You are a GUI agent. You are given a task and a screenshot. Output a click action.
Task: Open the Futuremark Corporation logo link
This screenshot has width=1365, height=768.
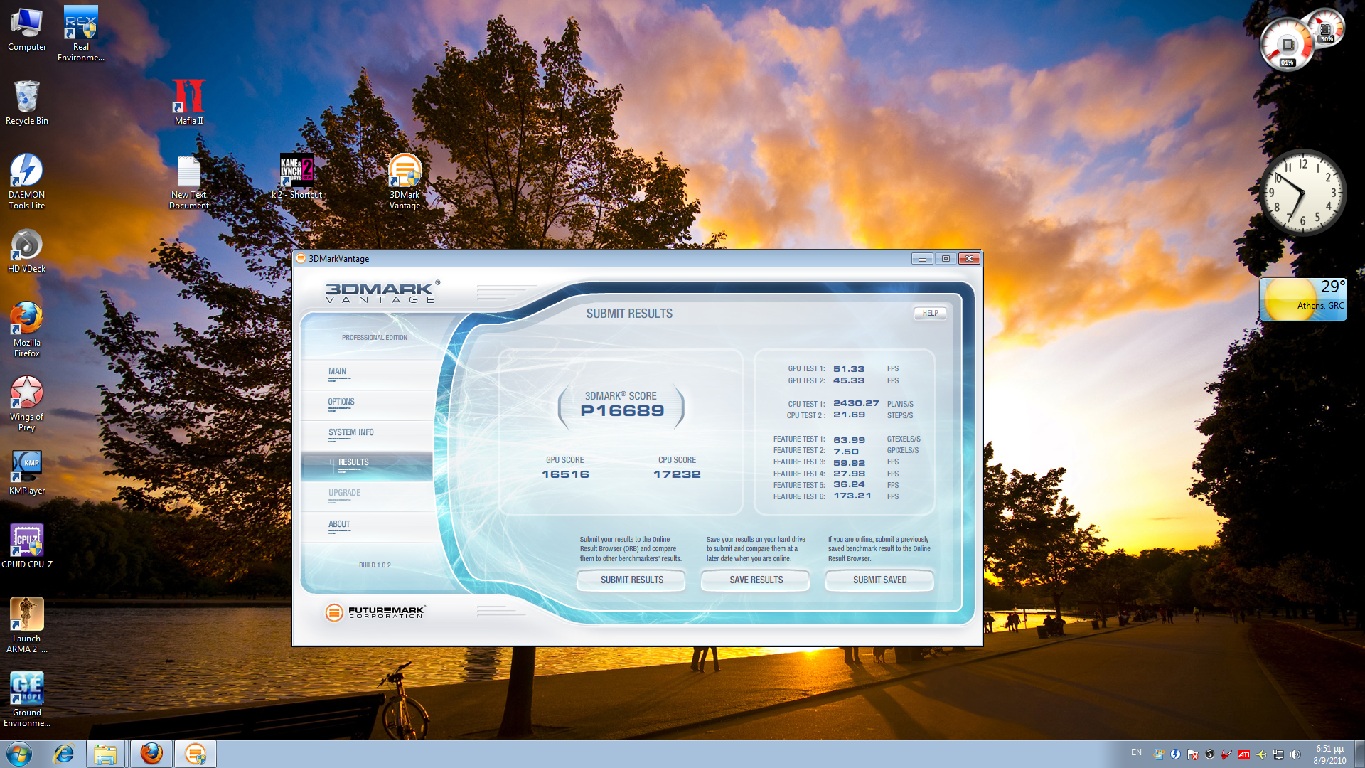point(374,612)
